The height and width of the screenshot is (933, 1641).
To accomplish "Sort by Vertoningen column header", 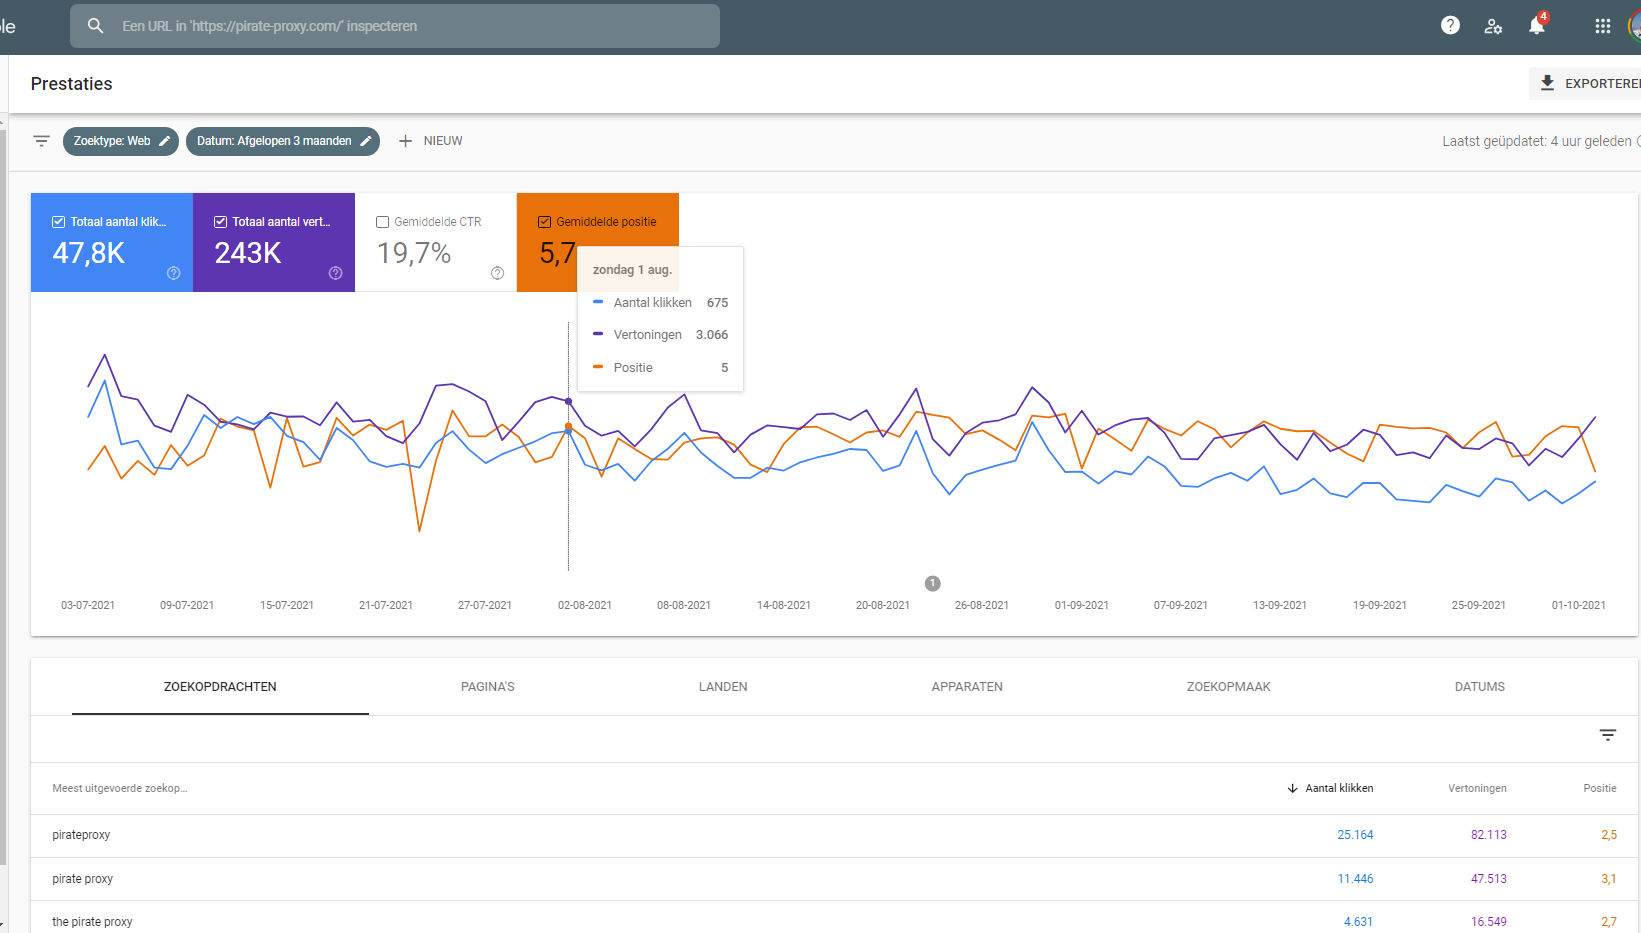I will point(1477,788).
